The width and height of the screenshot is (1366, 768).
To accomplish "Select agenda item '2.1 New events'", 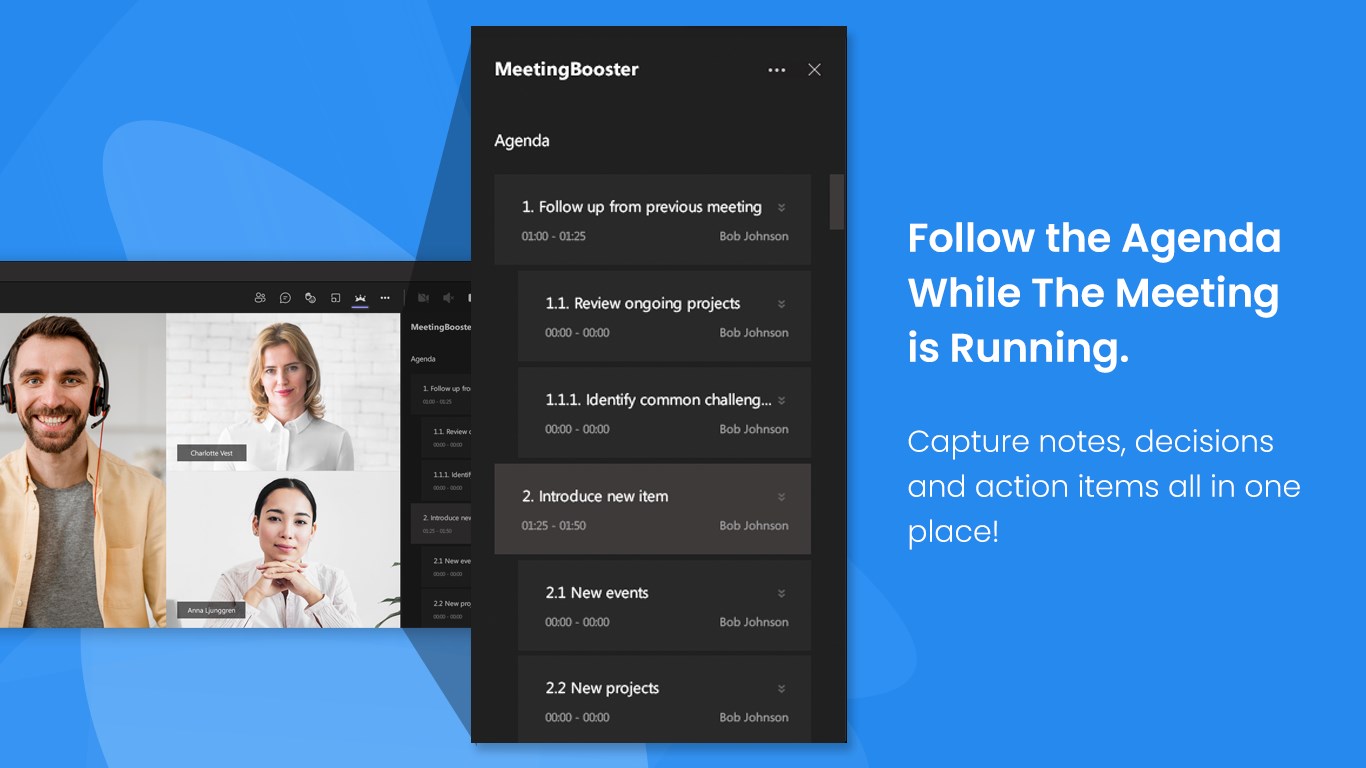I will (x=664, y=605).
